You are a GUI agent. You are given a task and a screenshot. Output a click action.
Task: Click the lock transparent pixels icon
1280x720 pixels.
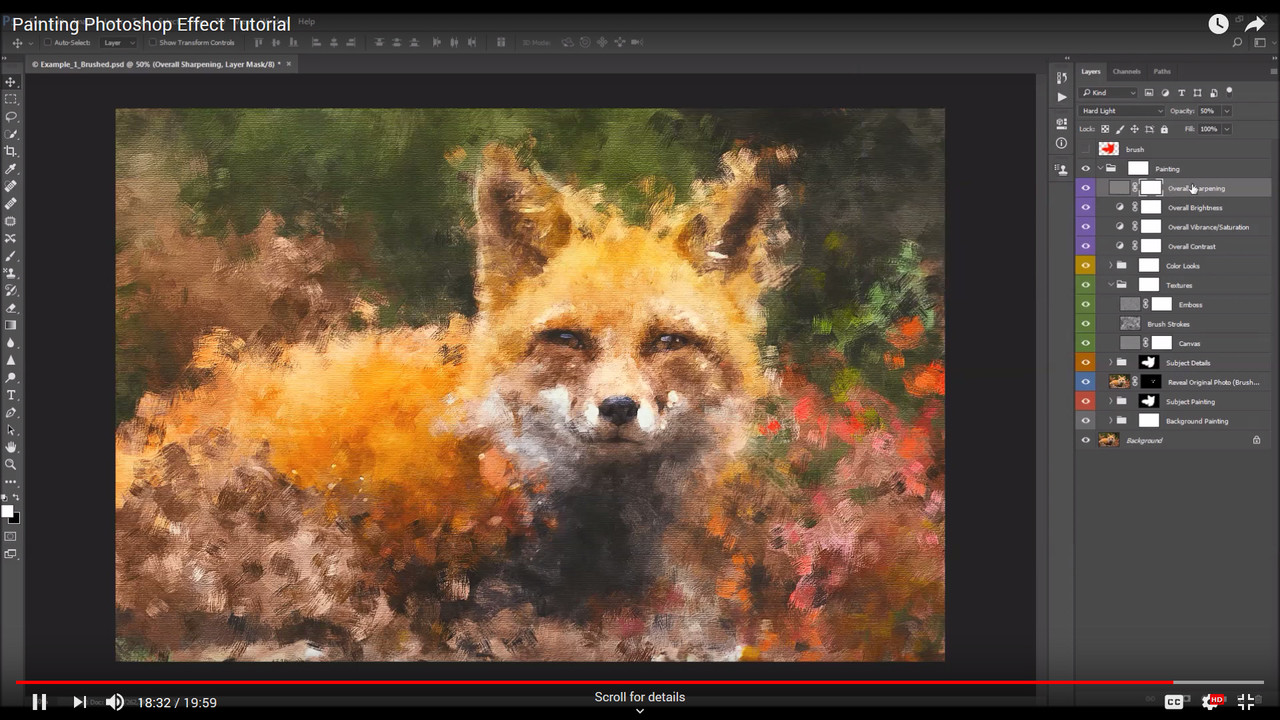click(1104, 129)
